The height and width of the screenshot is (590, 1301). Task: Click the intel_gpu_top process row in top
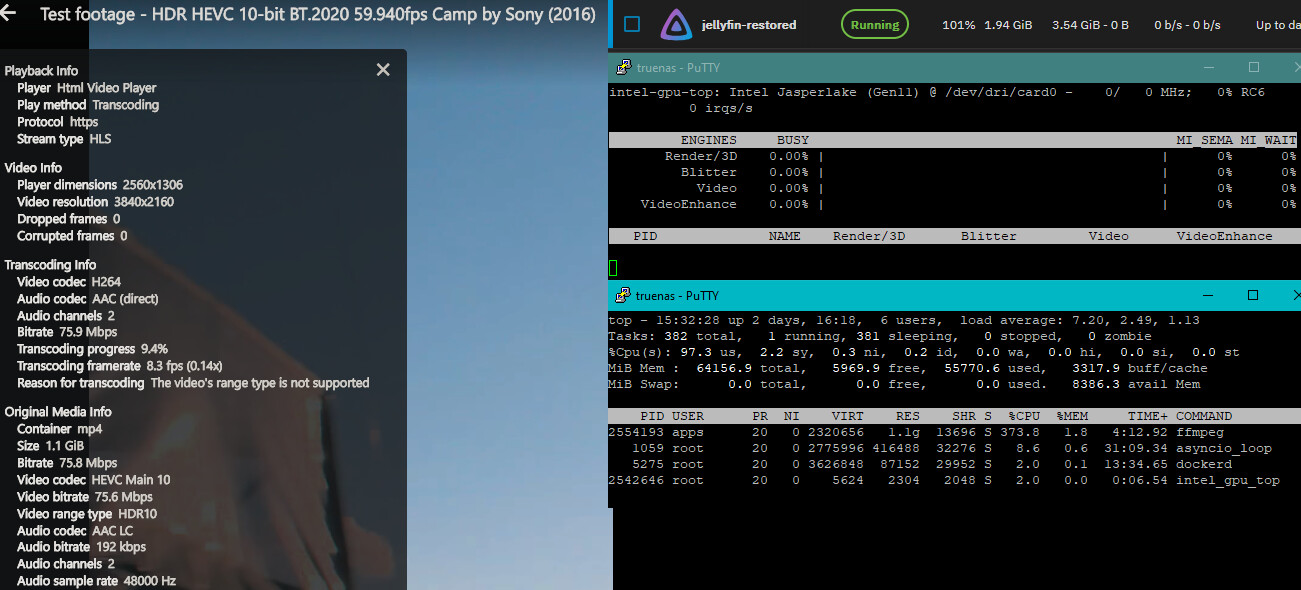pos(944,480)
